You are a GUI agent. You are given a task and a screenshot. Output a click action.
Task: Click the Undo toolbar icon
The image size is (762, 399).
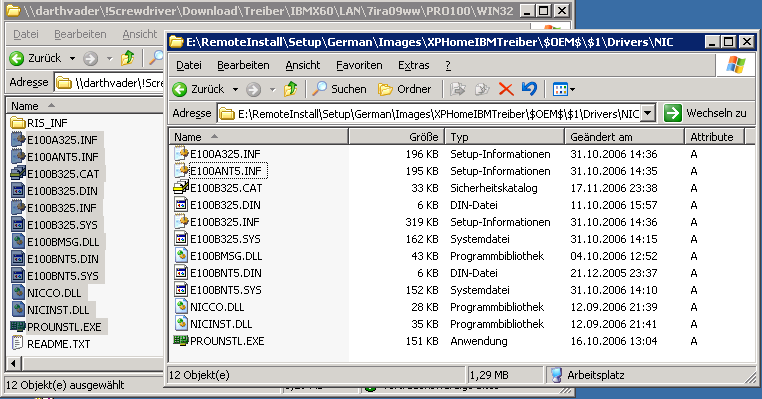pyautogui.click(x=529, y=89)
